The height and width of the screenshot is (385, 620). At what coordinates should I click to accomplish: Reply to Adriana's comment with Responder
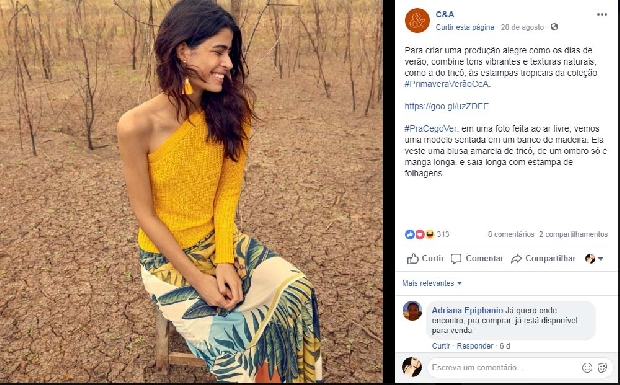[475, 346]
